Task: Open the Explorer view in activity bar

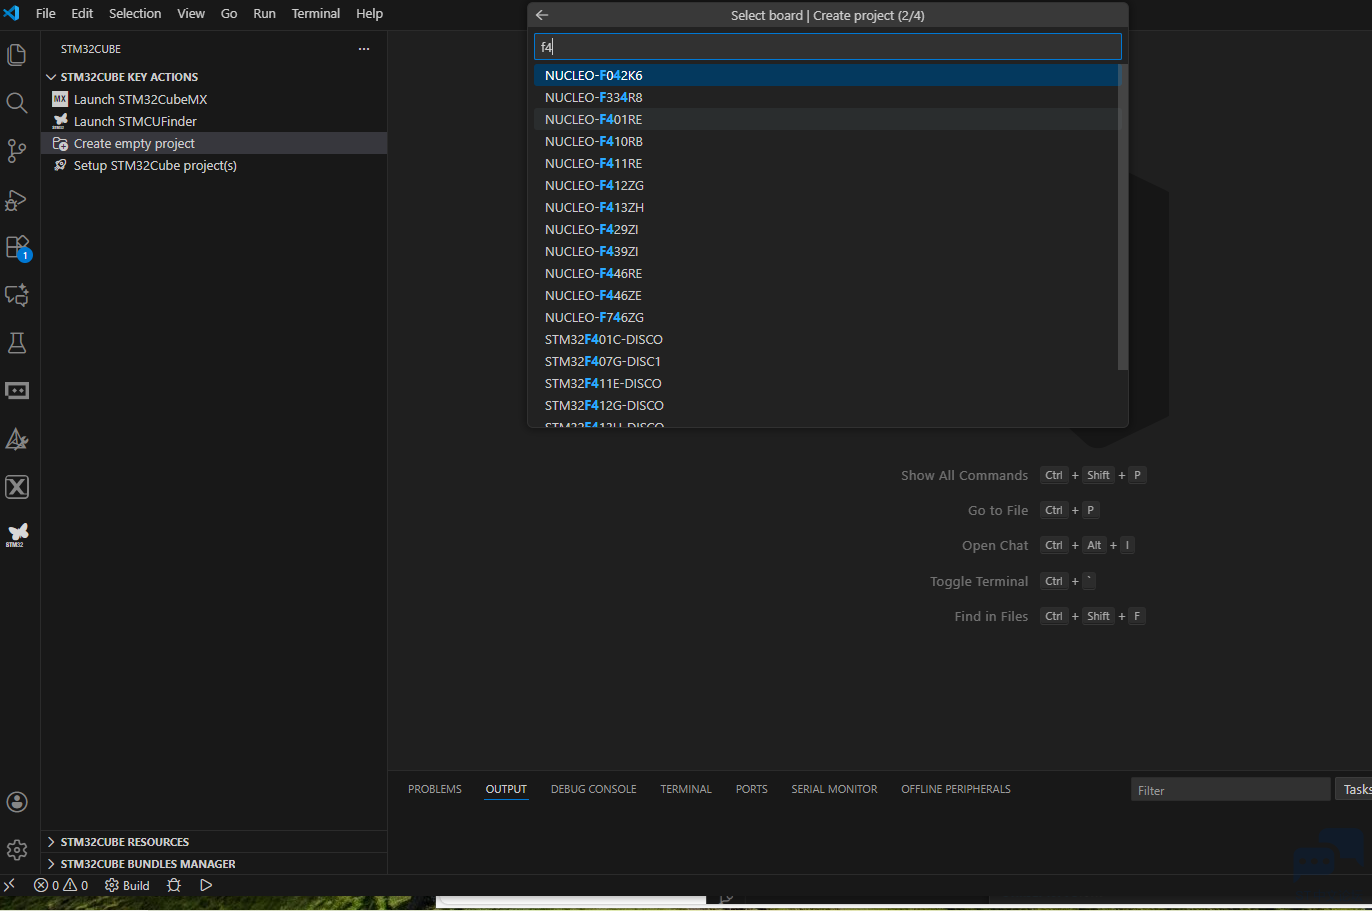Action: click(x=17, y=55)
